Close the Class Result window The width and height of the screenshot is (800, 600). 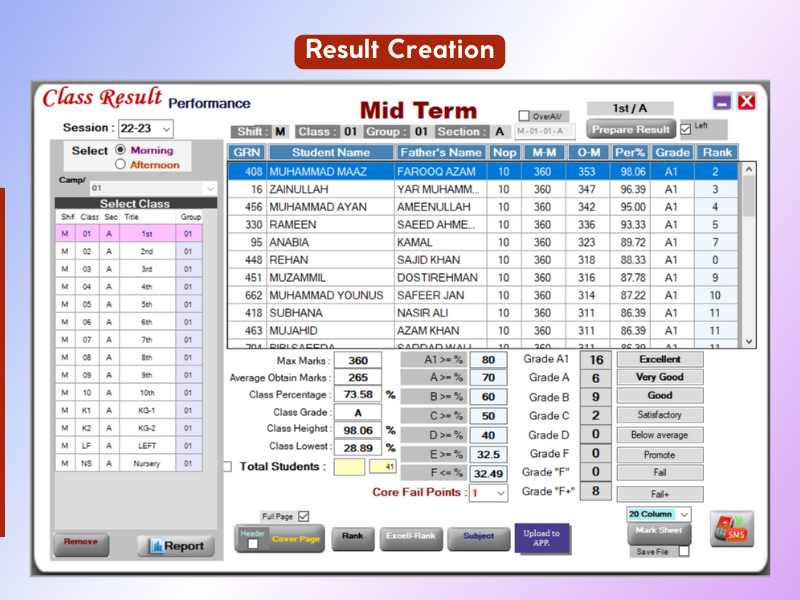point(746,101)
